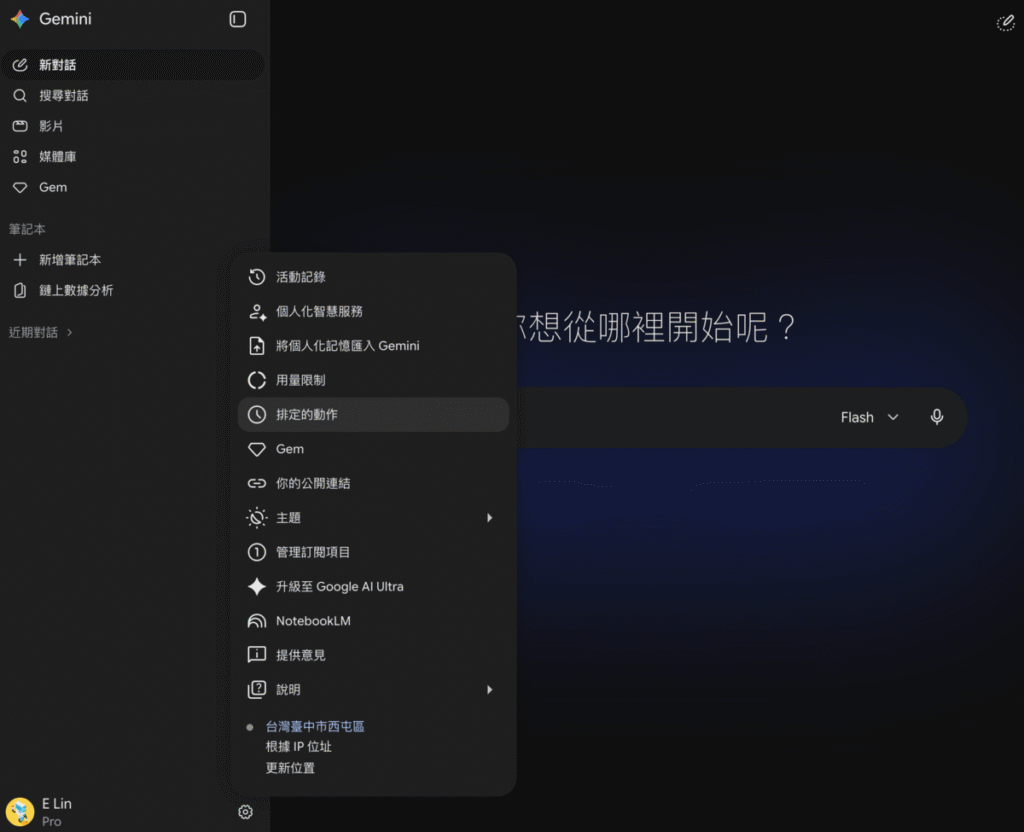The height and width of the screenshot is (832, 1024).
Task: Click the diamond icon for Gem in menu
Action: 257,449
